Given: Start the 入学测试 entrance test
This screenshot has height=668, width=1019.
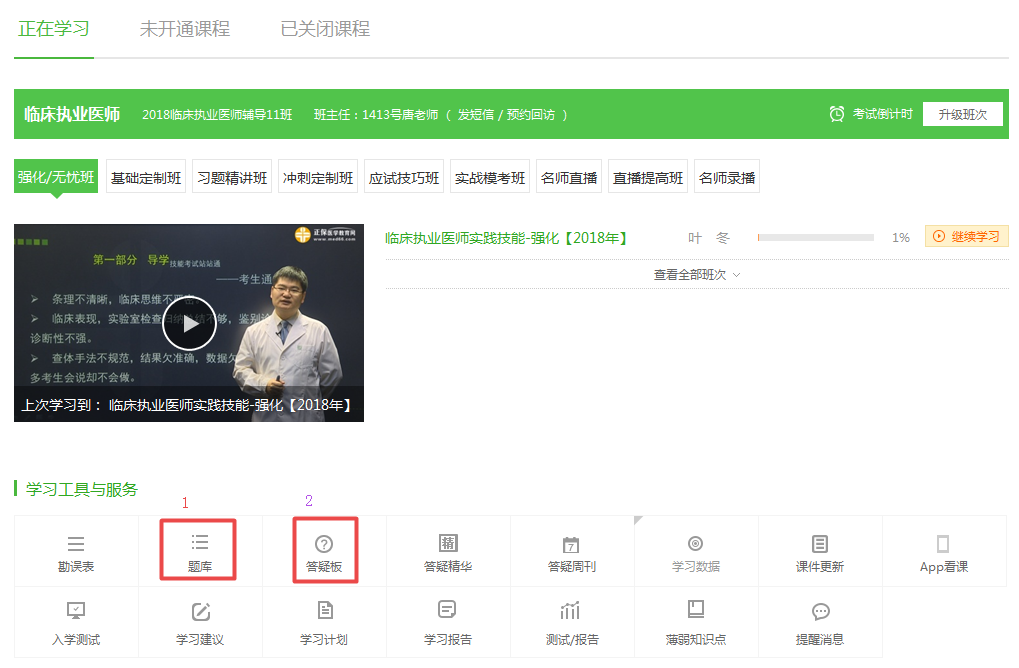Looking at the screenshot, I should click(75, 621).
